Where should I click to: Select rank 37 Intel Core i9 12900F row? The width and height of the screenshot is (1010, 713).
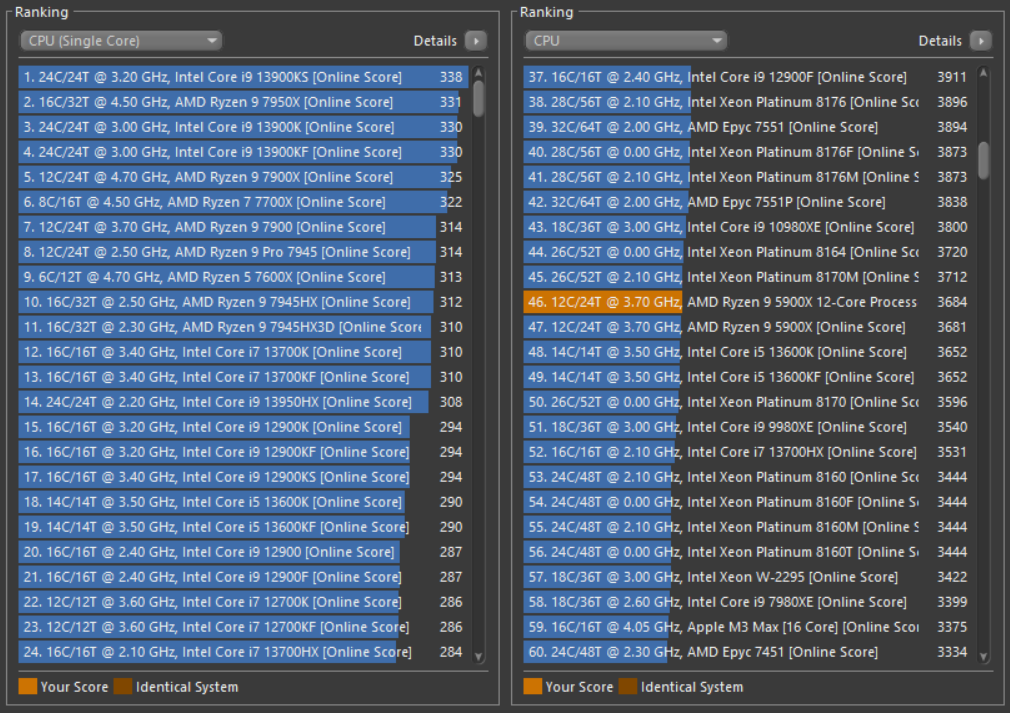coord(748,77)
